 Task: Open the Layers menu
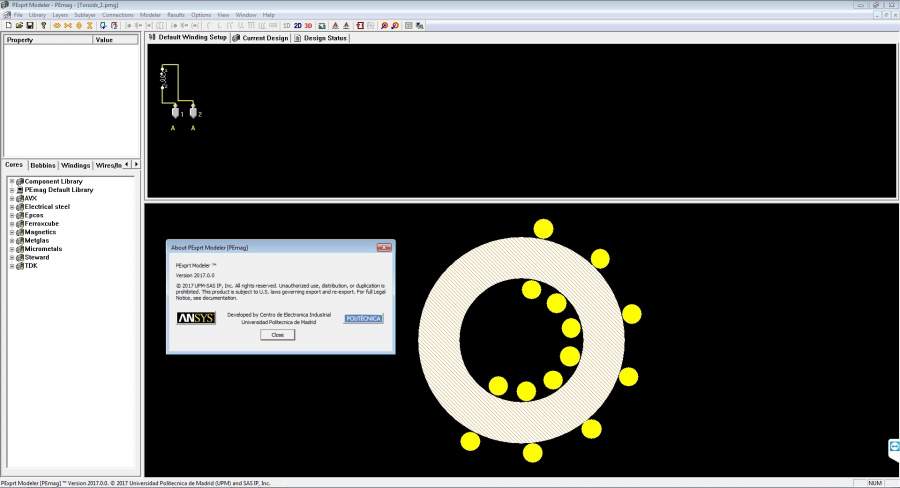pos(60,15)
